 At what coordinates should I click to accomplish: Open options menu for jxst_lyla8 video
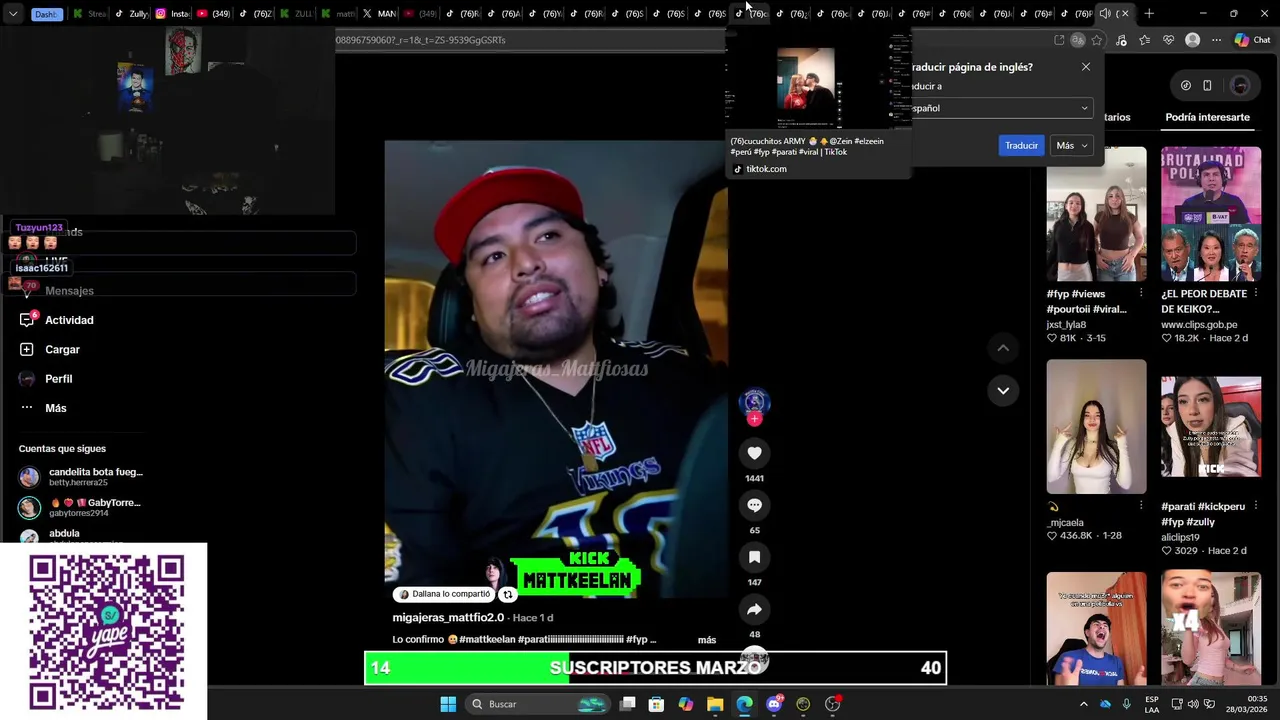pyautogui.click(x=1141, y=293)
